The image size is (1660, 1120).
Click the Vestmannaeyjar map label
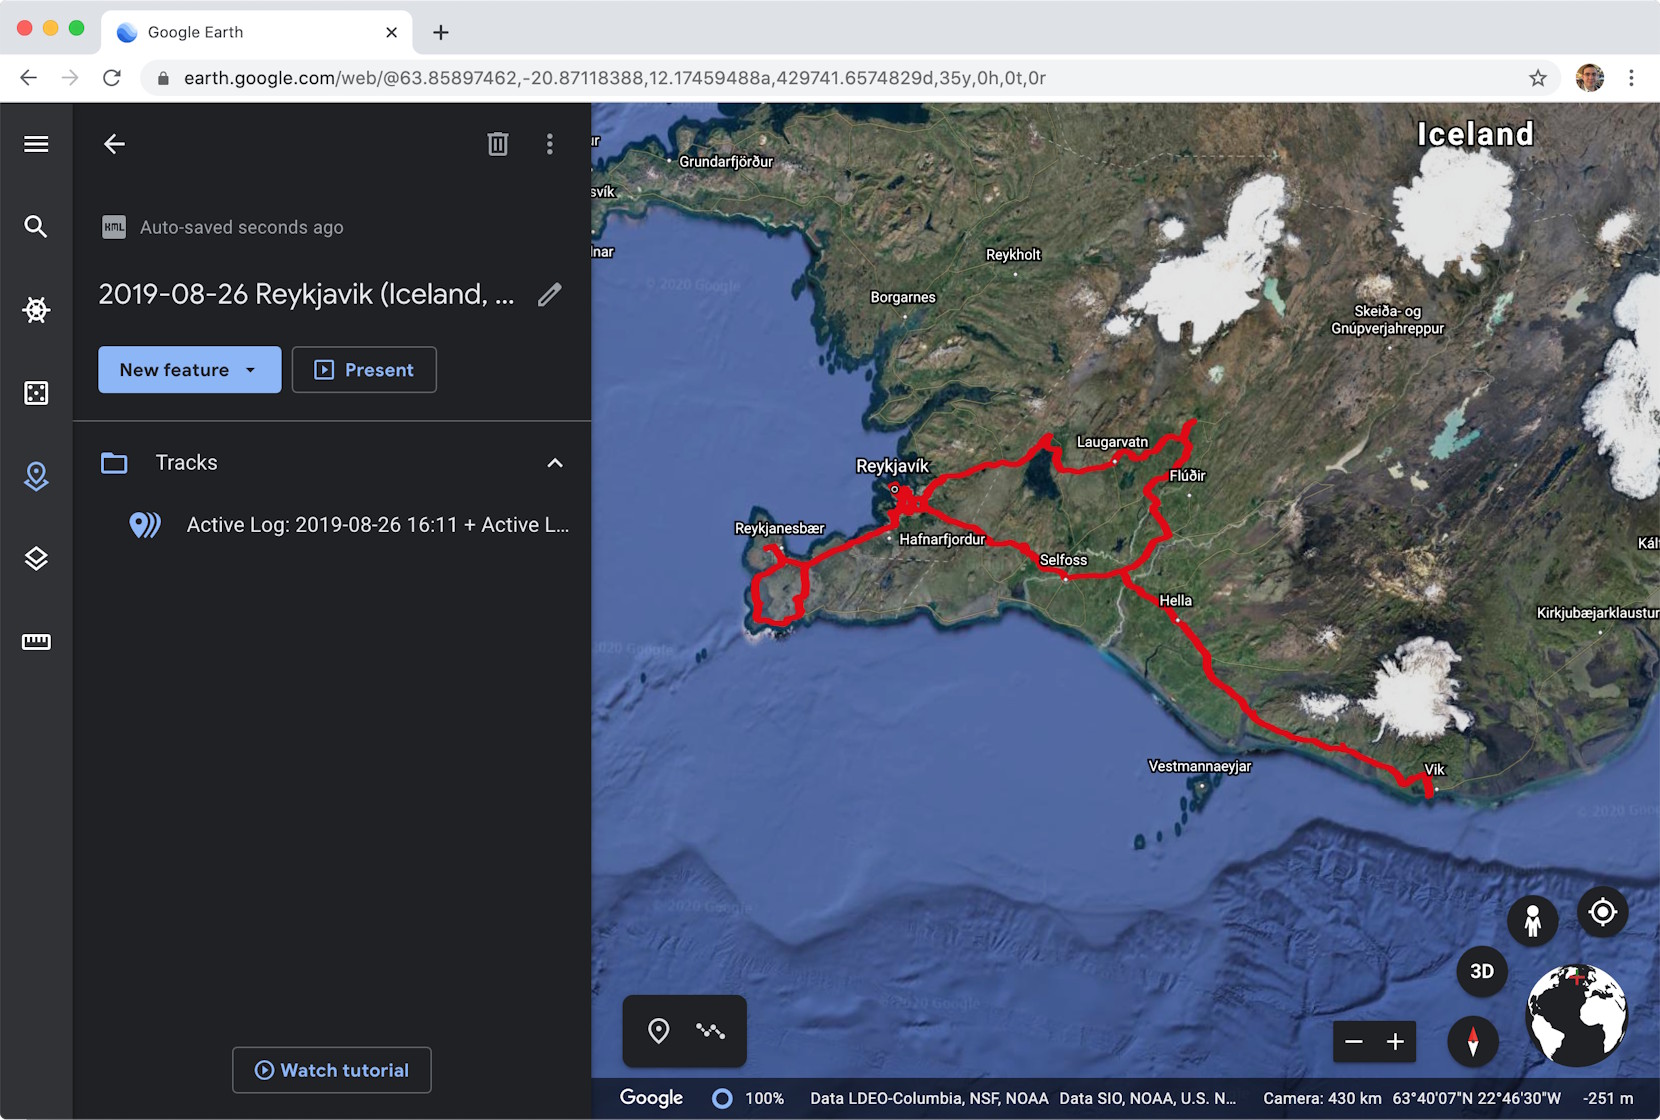coord(1200,767)
